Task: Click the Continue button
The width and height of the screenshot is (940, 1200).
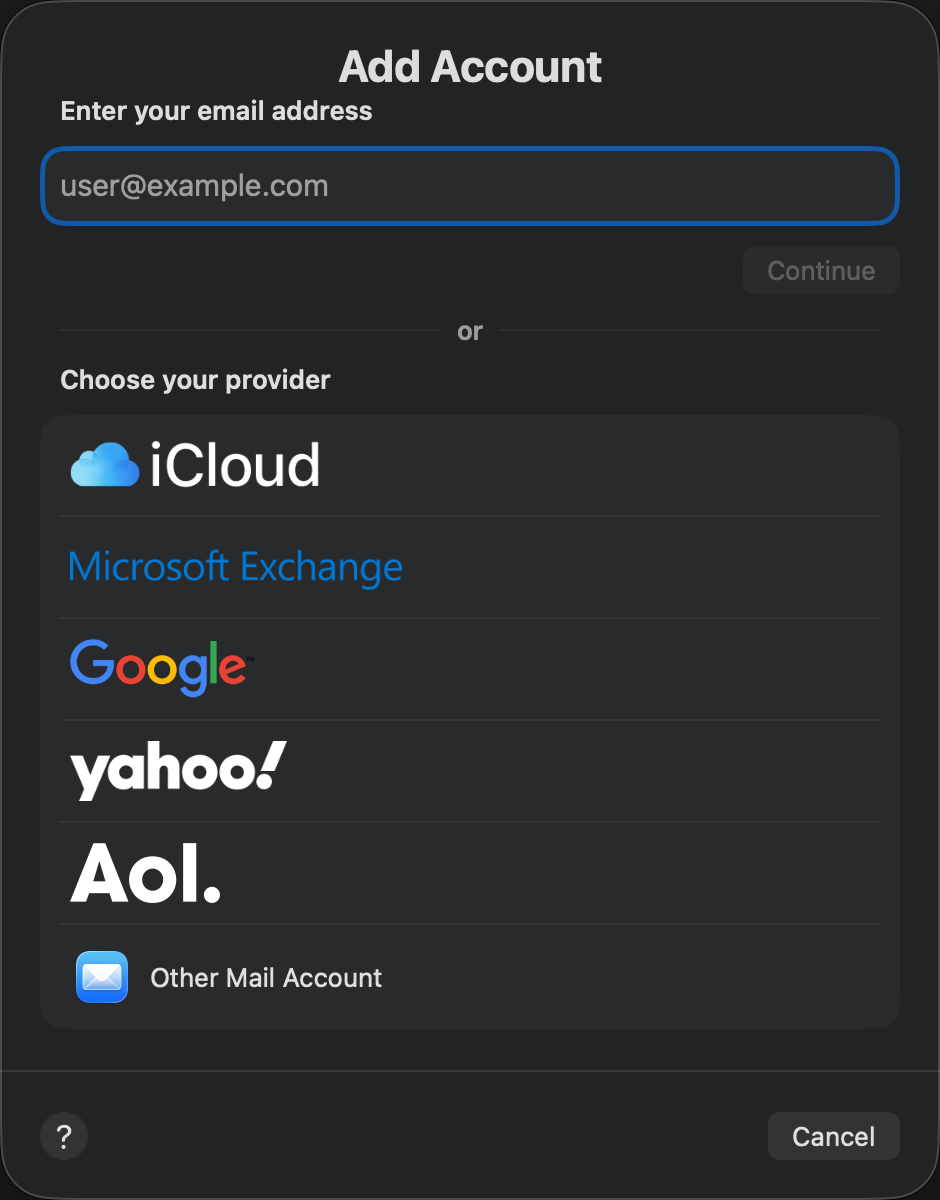Action: (821, 270)
